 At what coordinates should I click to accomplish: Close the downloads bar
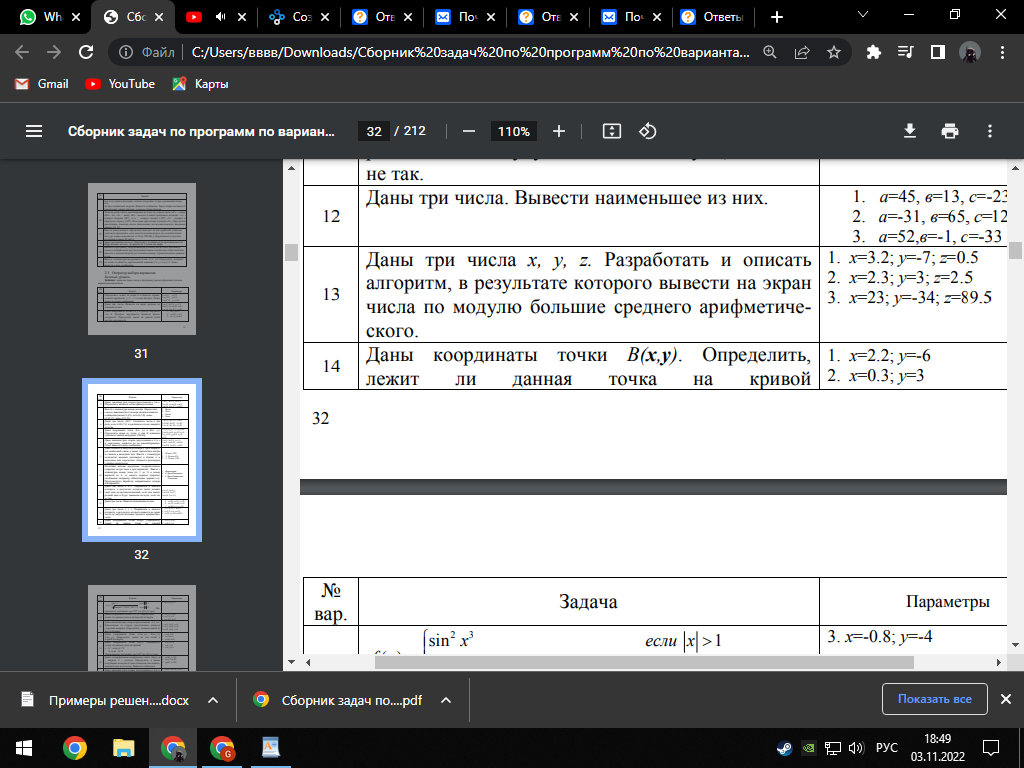1006,699
